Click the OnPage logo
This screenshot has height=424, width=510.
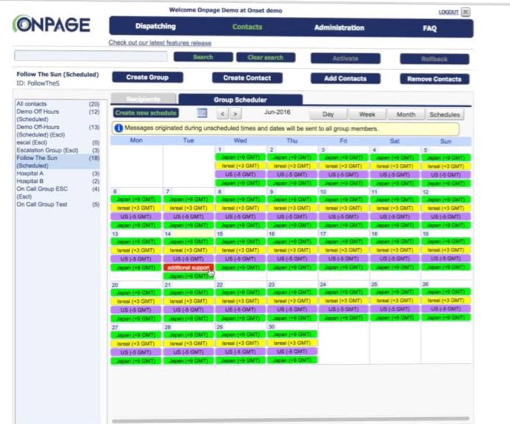point(52,24)
